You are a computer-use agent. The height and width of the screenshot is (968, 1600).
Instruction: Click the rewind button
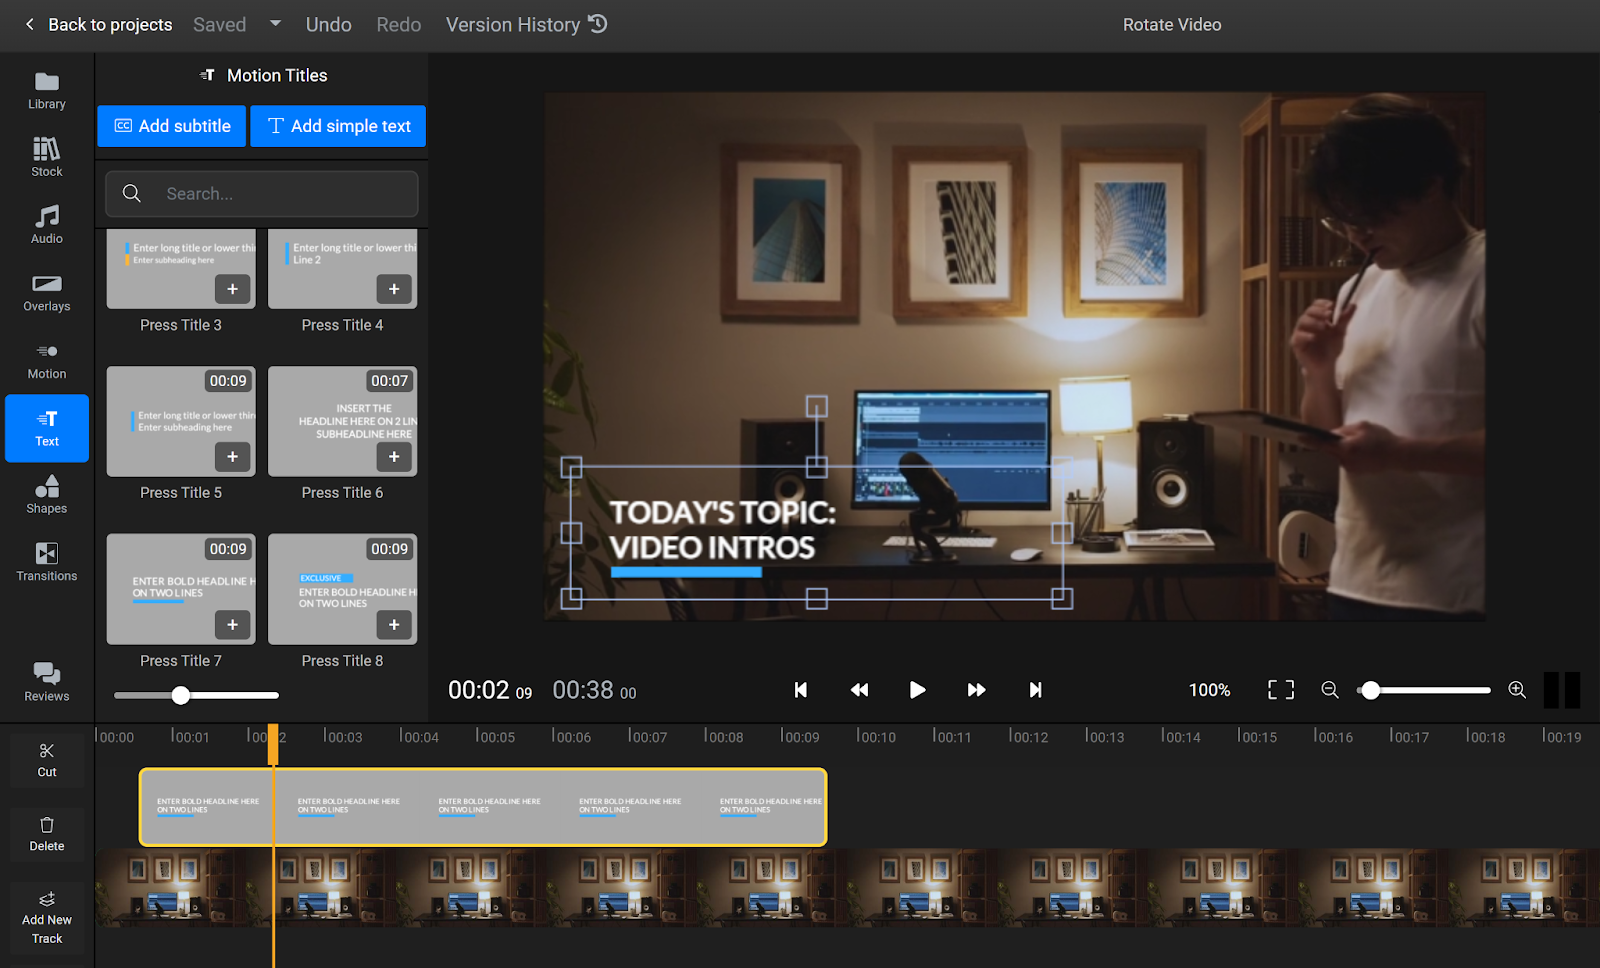(859, 690)
